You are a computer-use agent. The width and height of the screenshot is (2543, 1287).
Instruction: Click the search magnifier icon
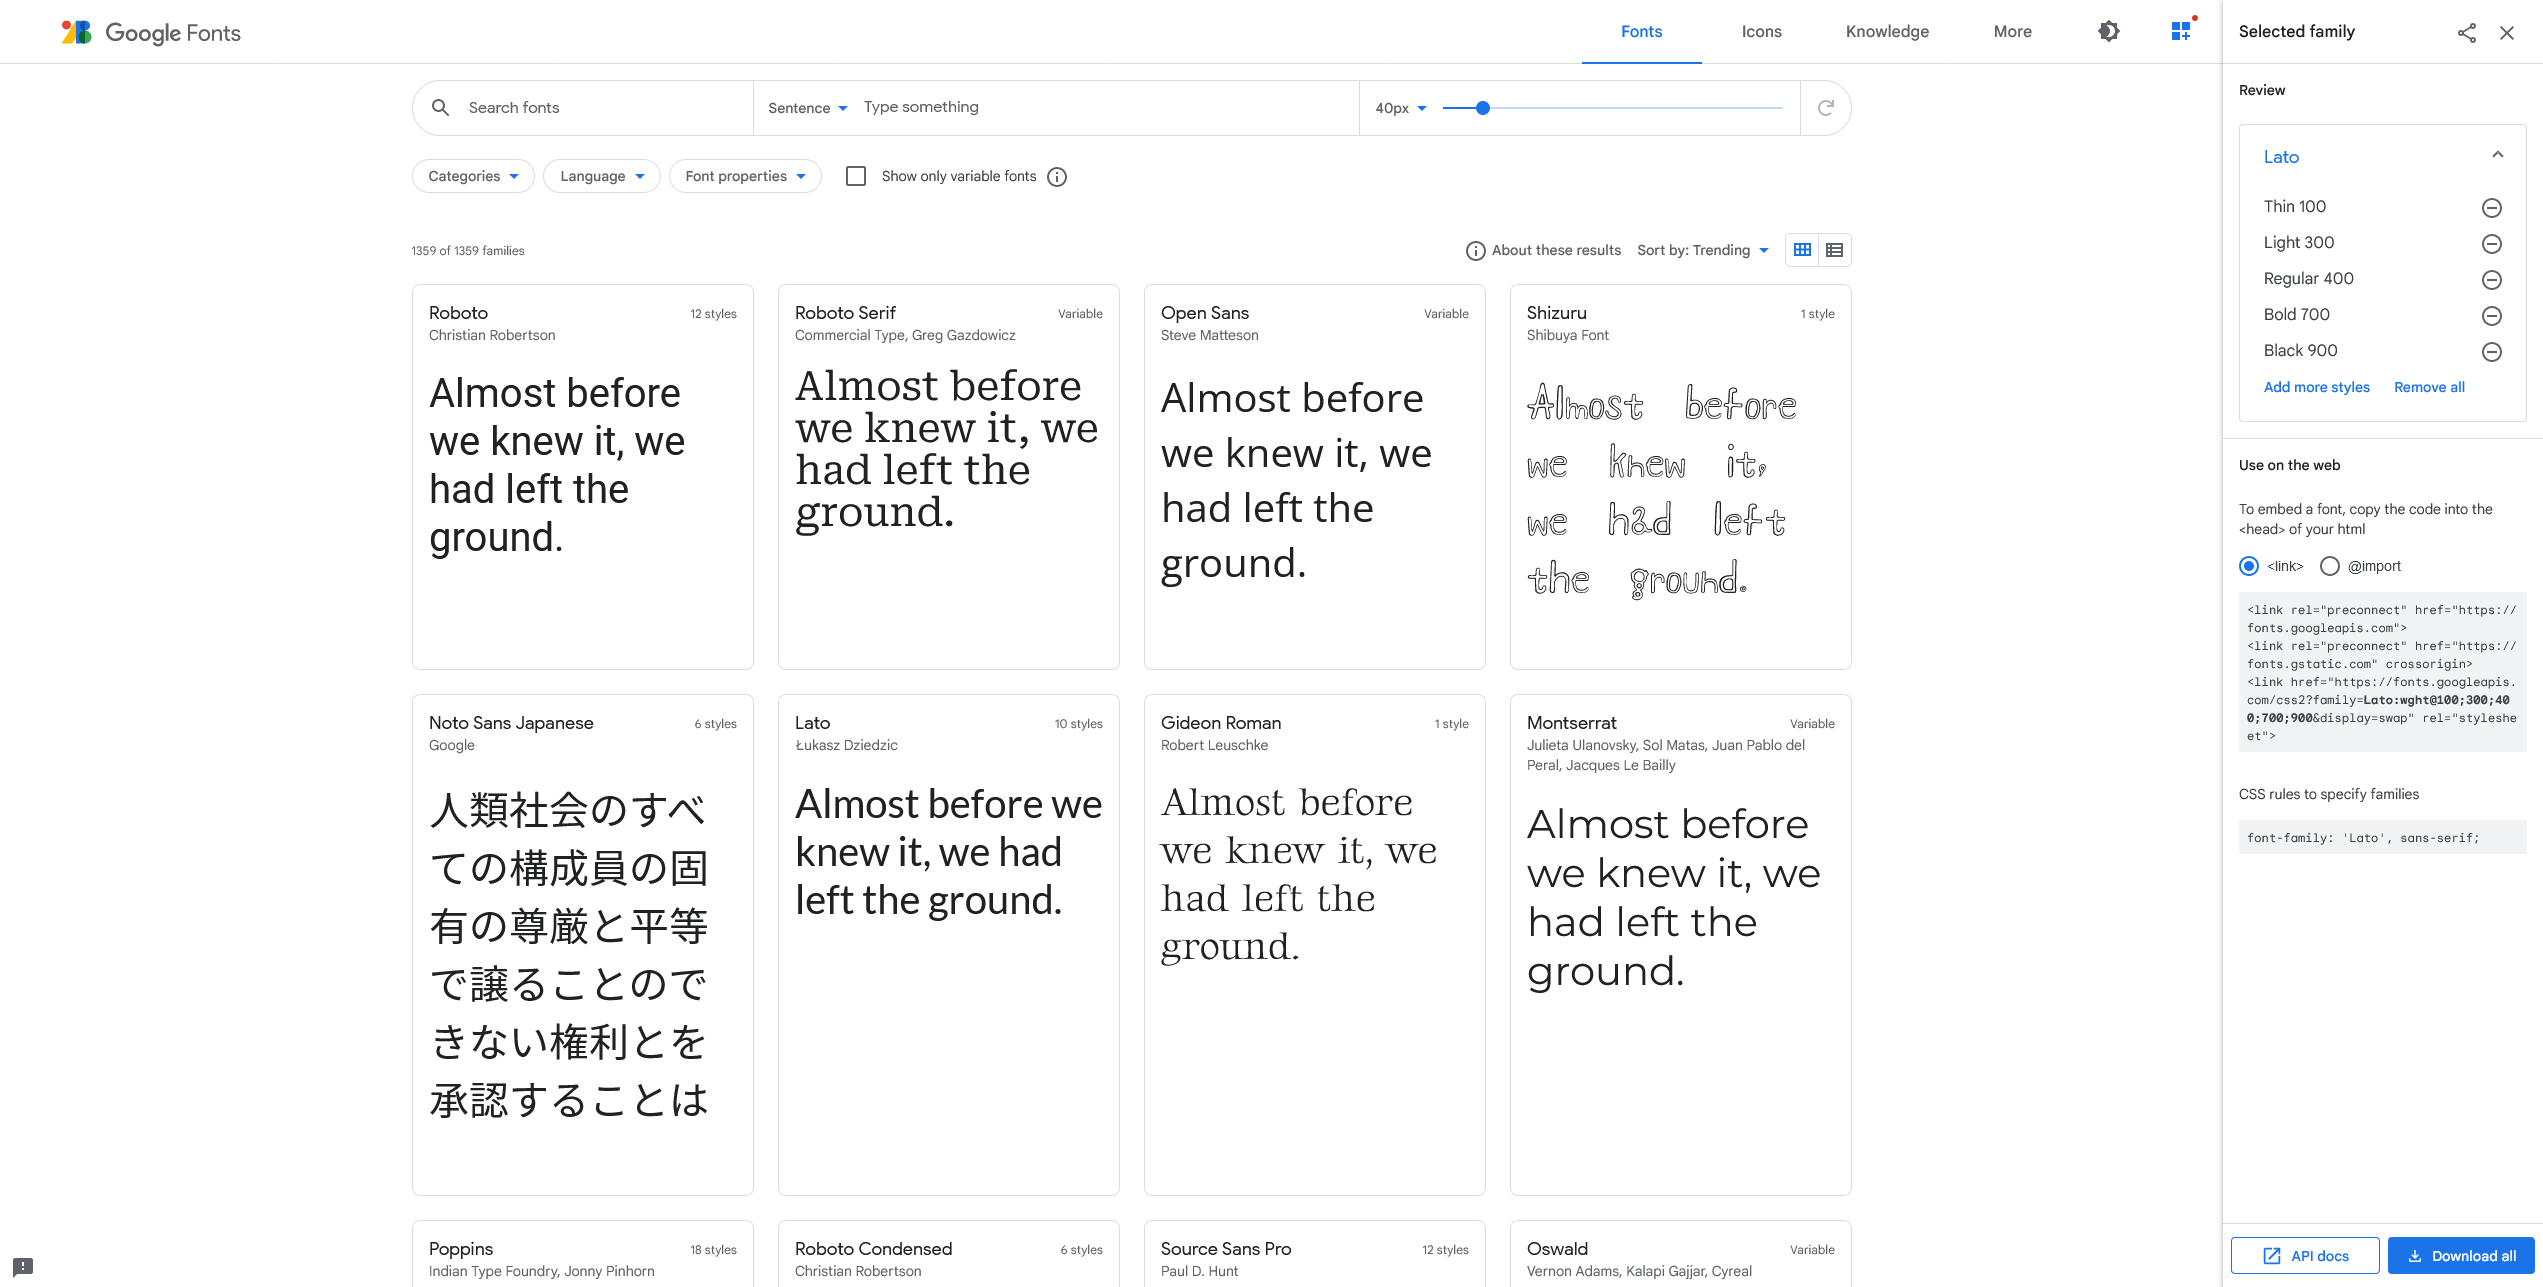click(x=440, y=107)
